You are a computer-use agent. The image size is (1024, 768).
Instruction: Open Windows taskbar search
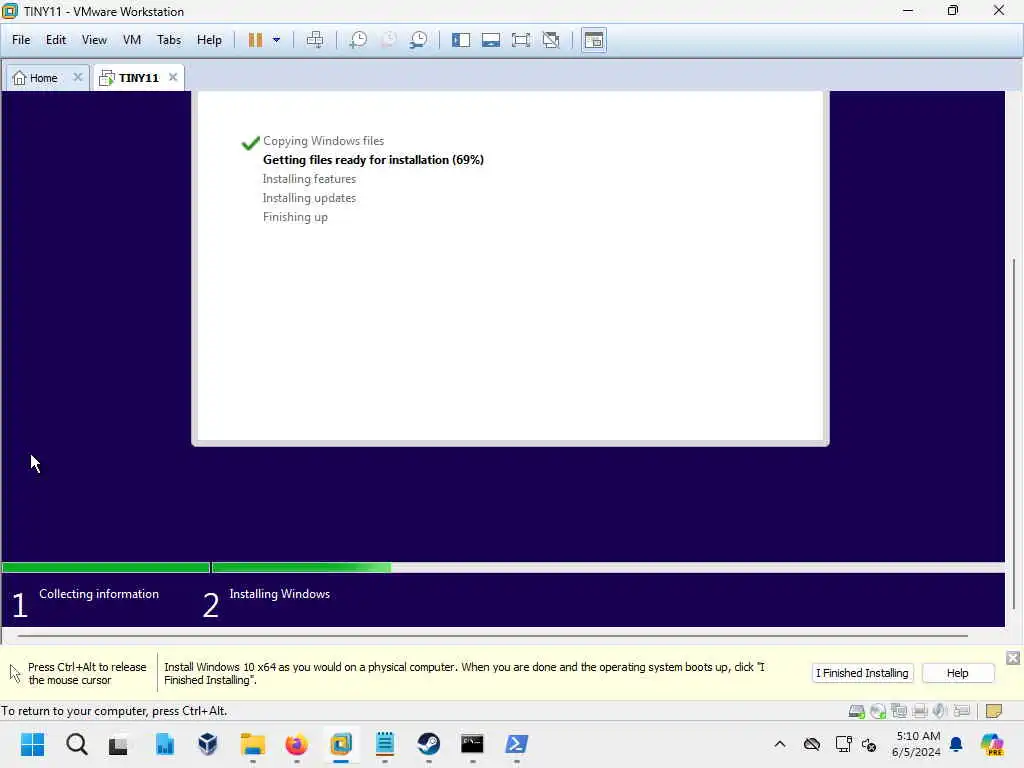click(76, 744)
